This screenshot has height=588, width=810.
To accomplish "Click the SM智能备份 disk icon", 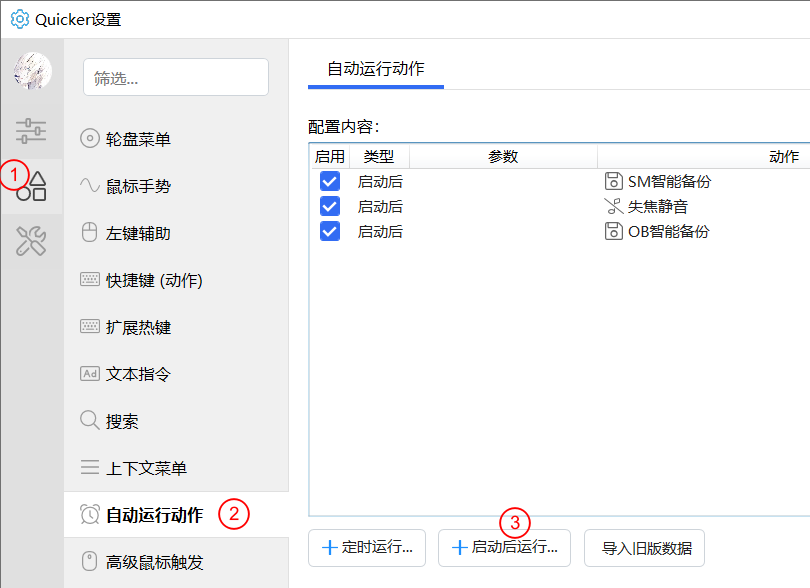I will 613,181.
